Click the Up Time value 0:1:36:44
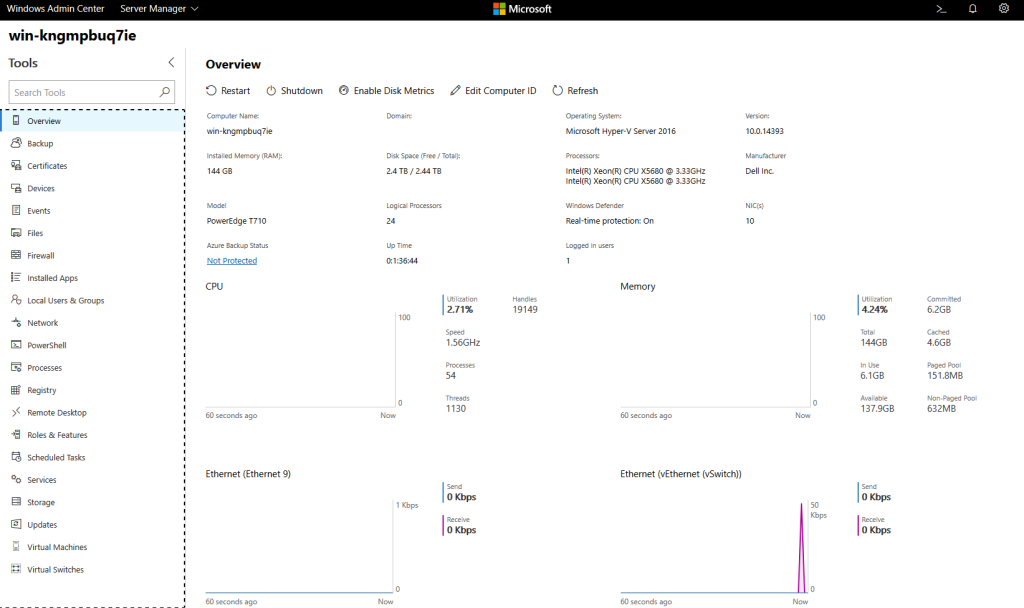Screen dimensions: 1024x608 [402, 261]
